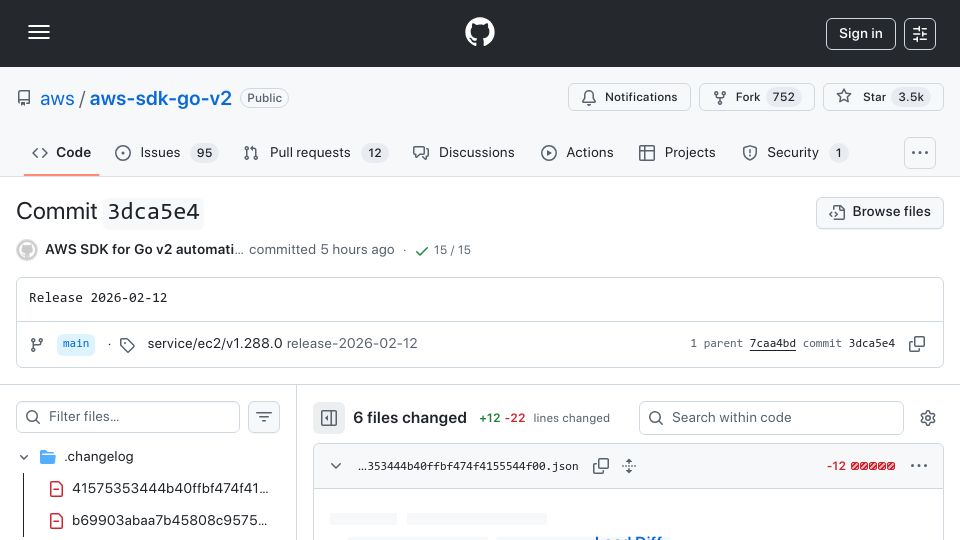
Task: Open the Projects tab
Action: pyautogui.click(x=677, y=152)
